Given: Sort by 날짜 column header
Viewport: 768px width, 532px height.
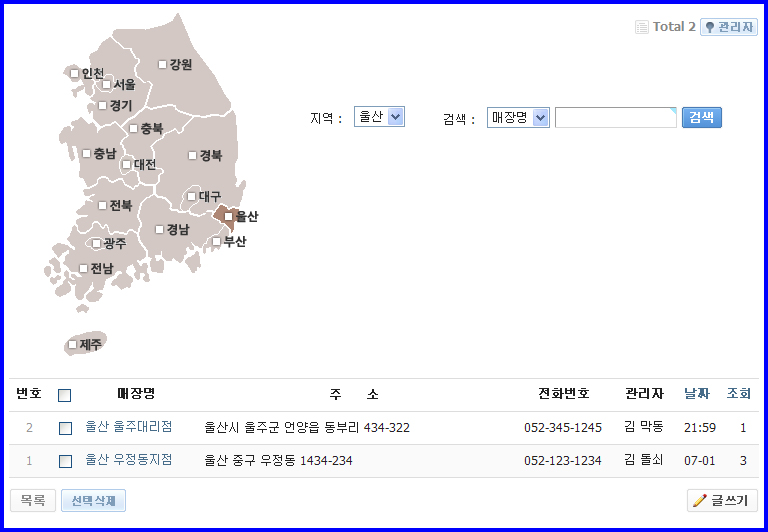Looking at the screenshot, I should [x=697, y=394].
